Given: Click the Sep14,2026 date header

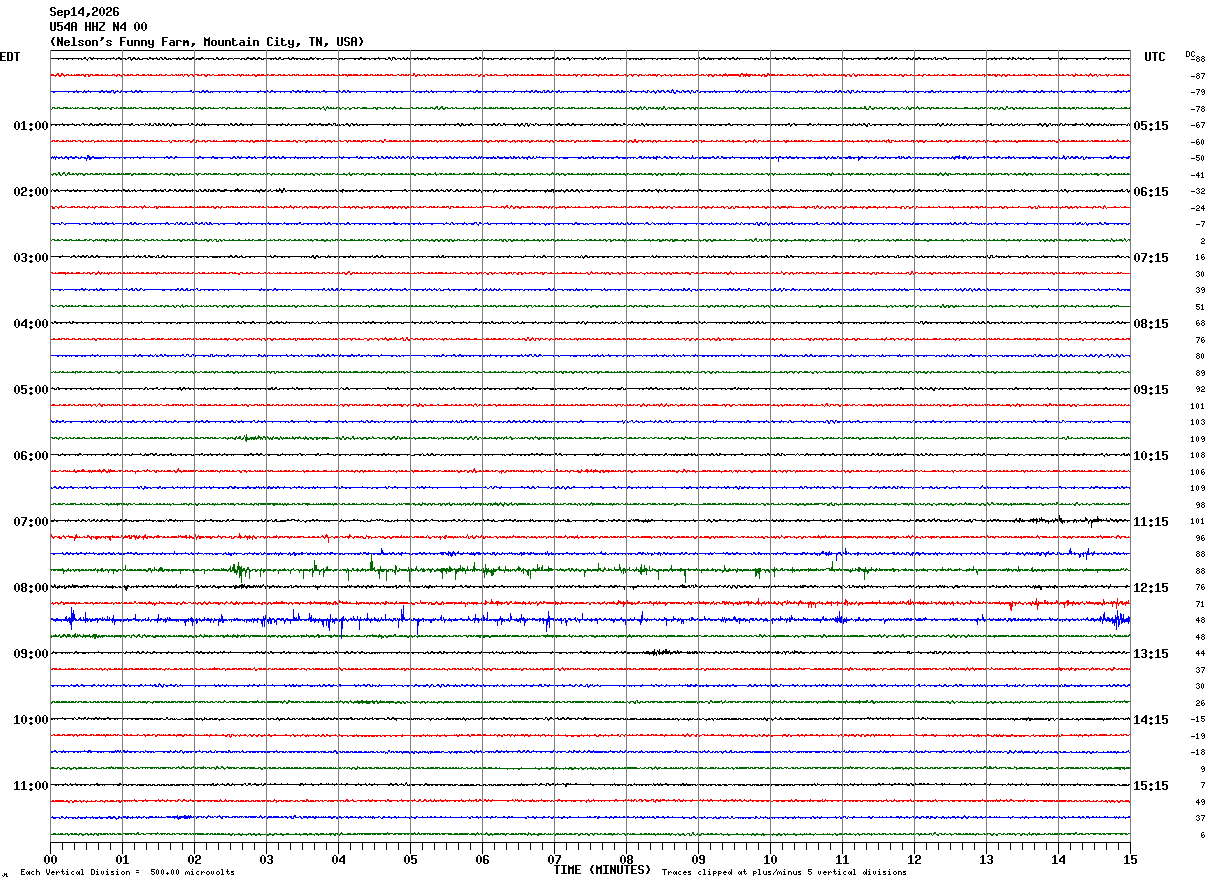Looking at the screenshot, I should pyautogui.click(x=84, y=12).
